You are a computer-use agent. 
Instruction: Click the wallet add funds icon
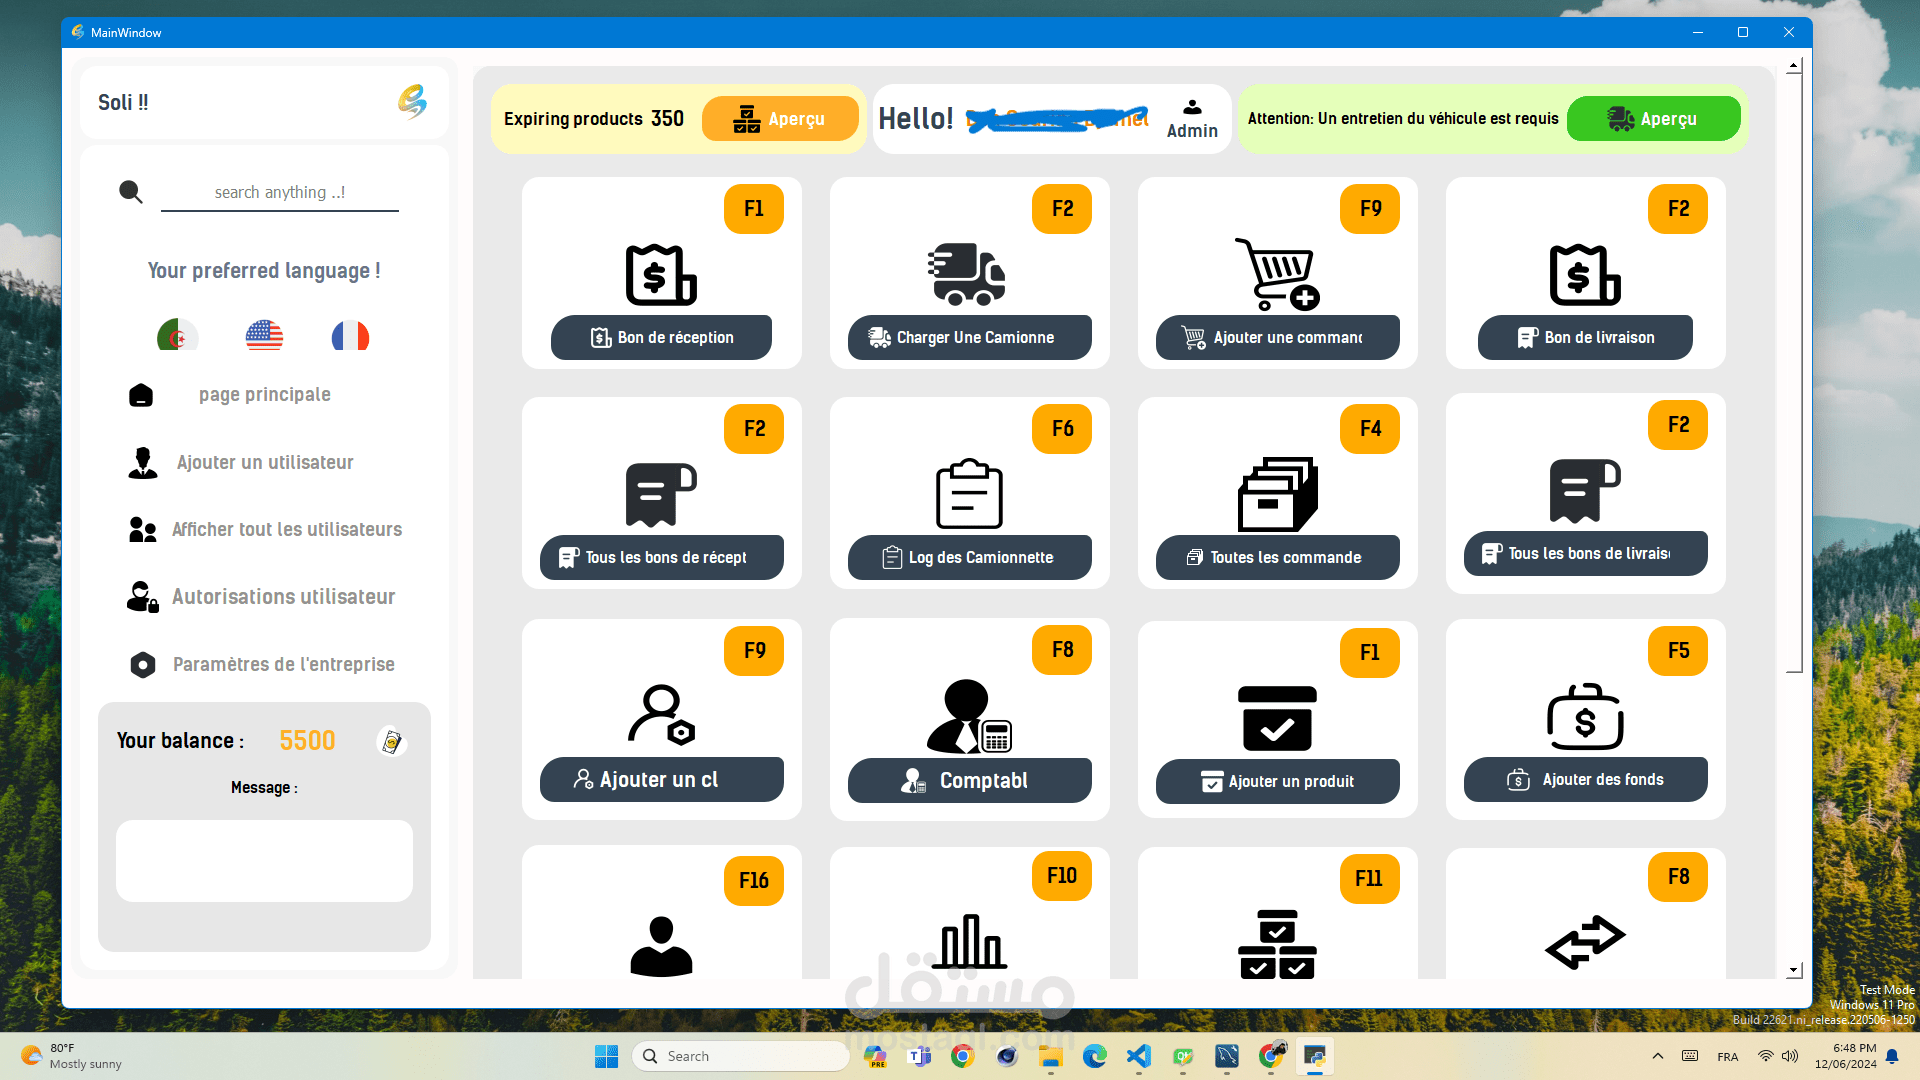pos(1585,717)
